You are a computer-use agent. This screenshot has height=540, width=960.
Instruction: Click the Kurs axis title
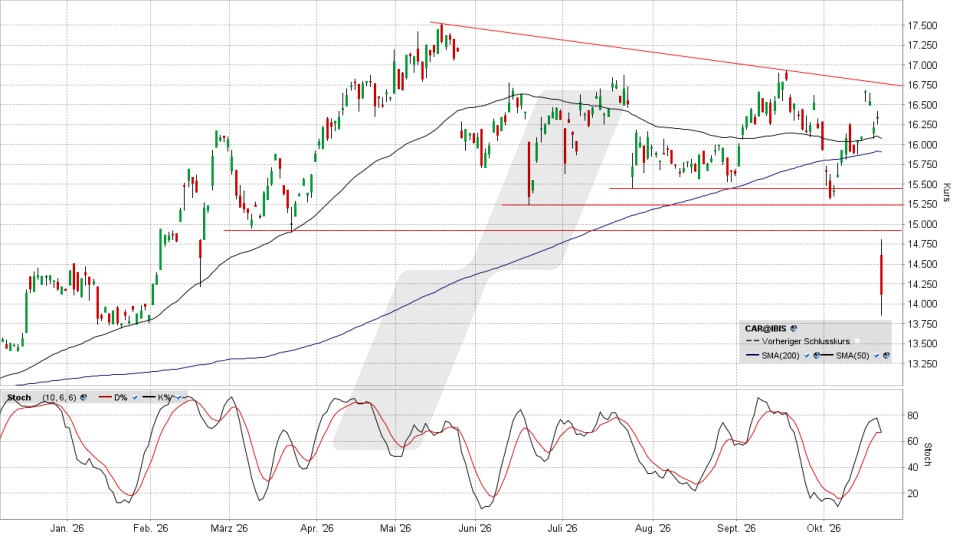click(947, 192)
